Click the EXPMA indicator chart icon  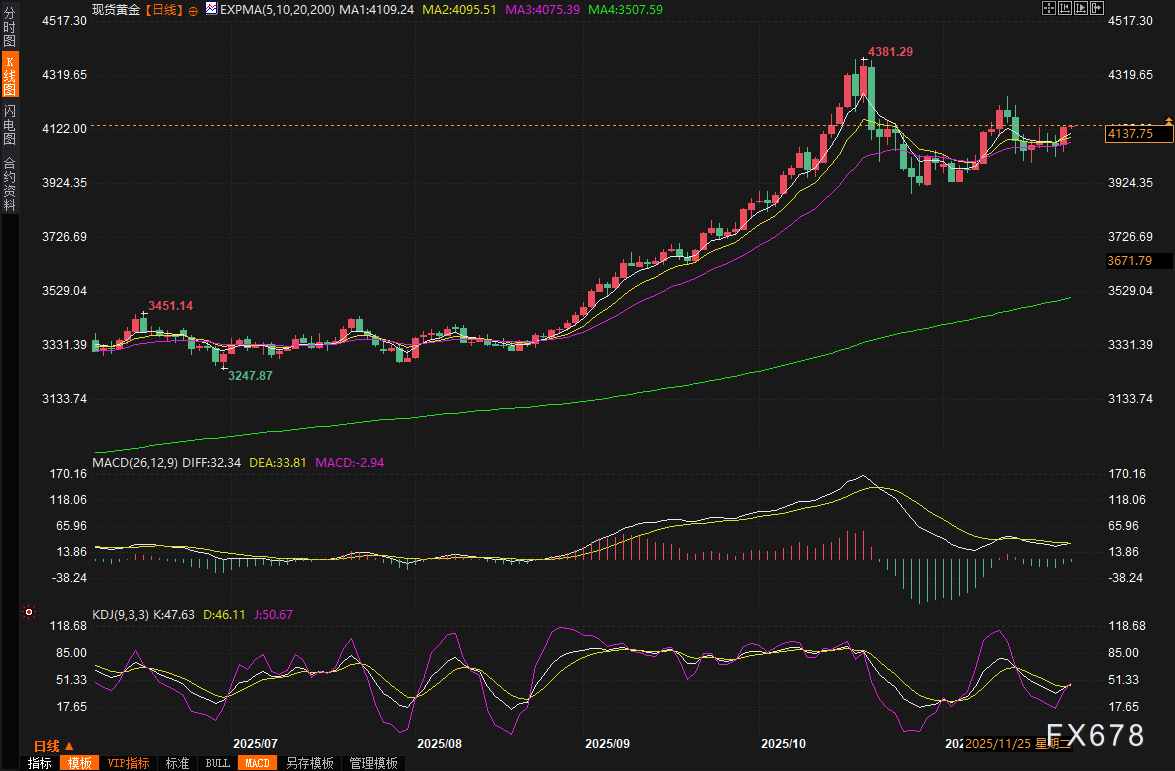[211, 8]
